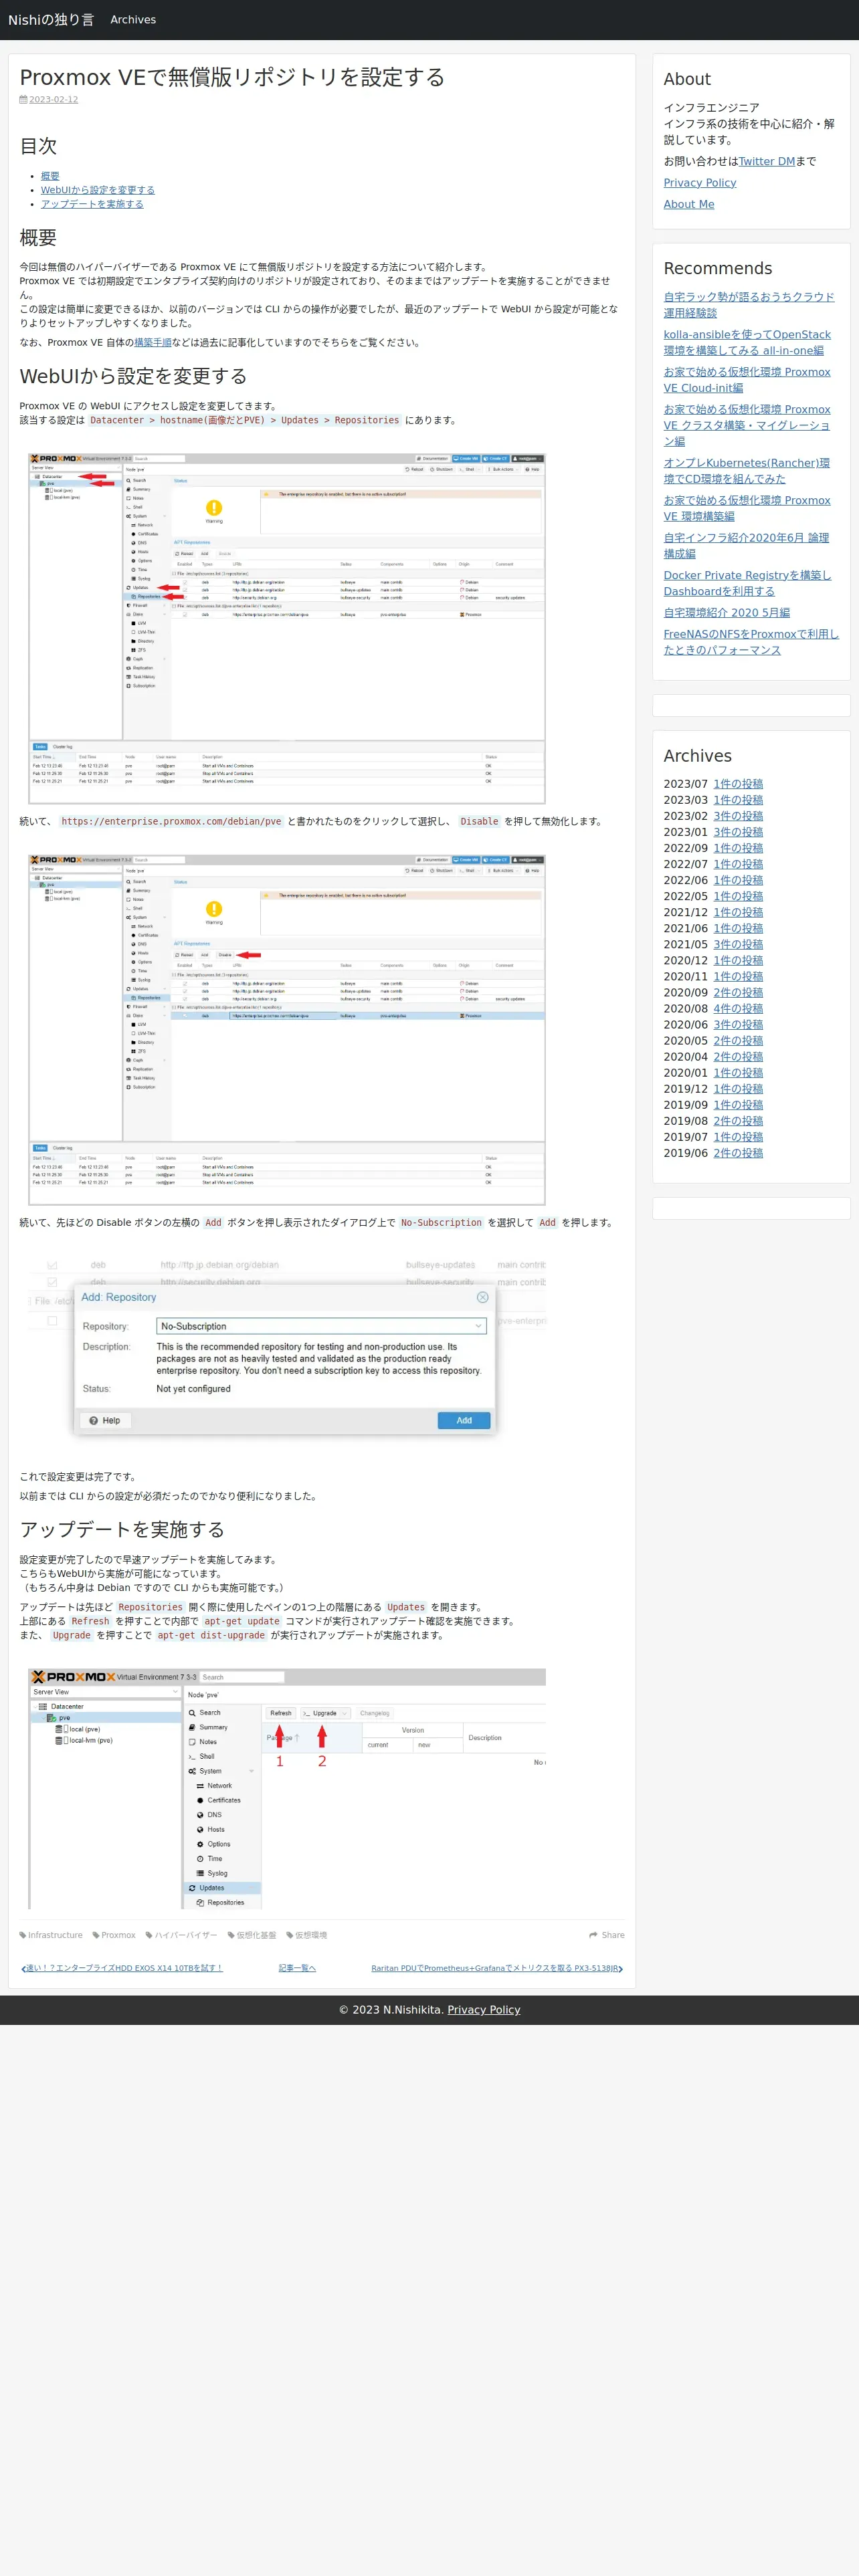The height and width of the screenshot is (2576, 859).
Task: Jump to アップデートを実施する in contents
Action: (x=92, y=204)
